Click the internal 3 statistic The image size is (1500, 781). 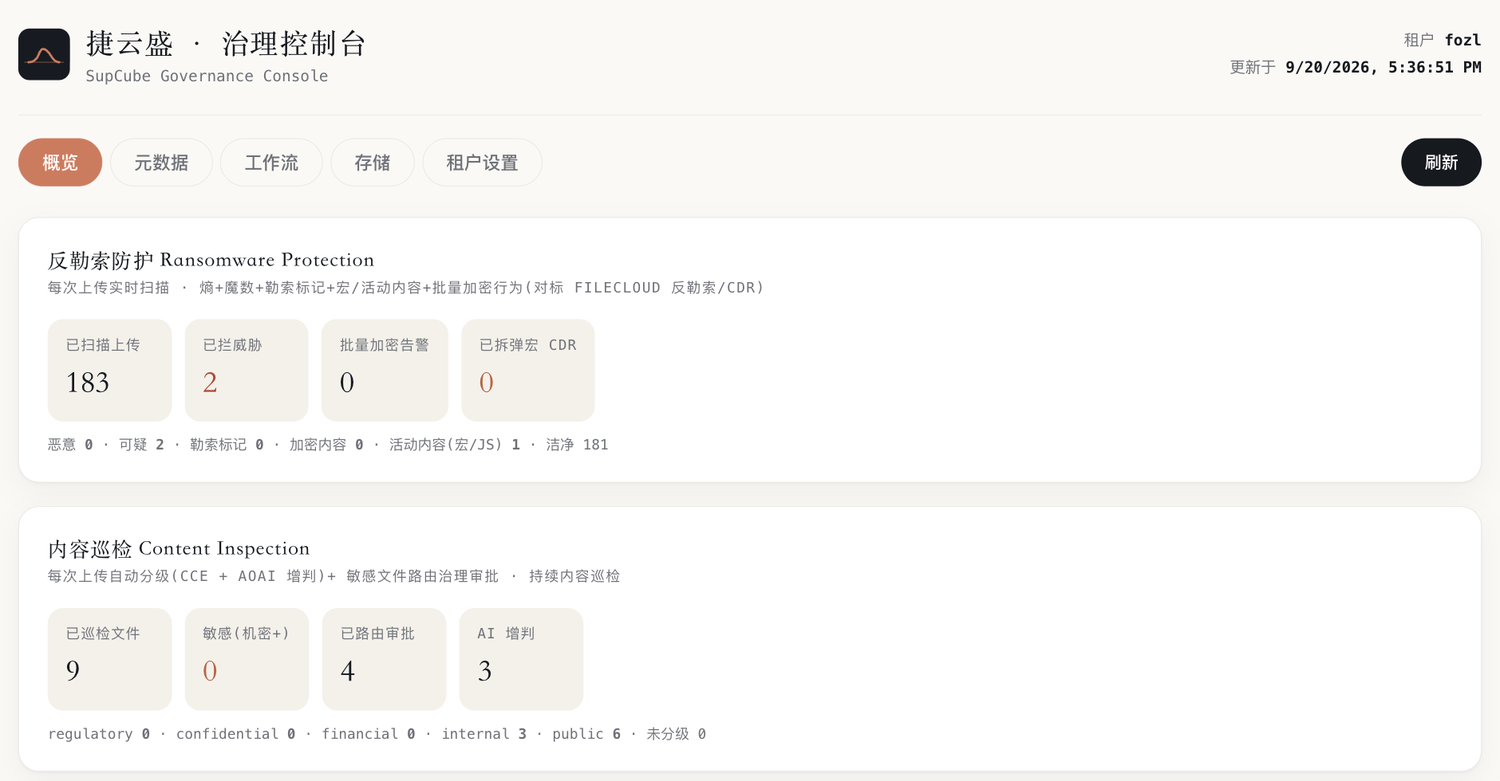tap(484, 734)
